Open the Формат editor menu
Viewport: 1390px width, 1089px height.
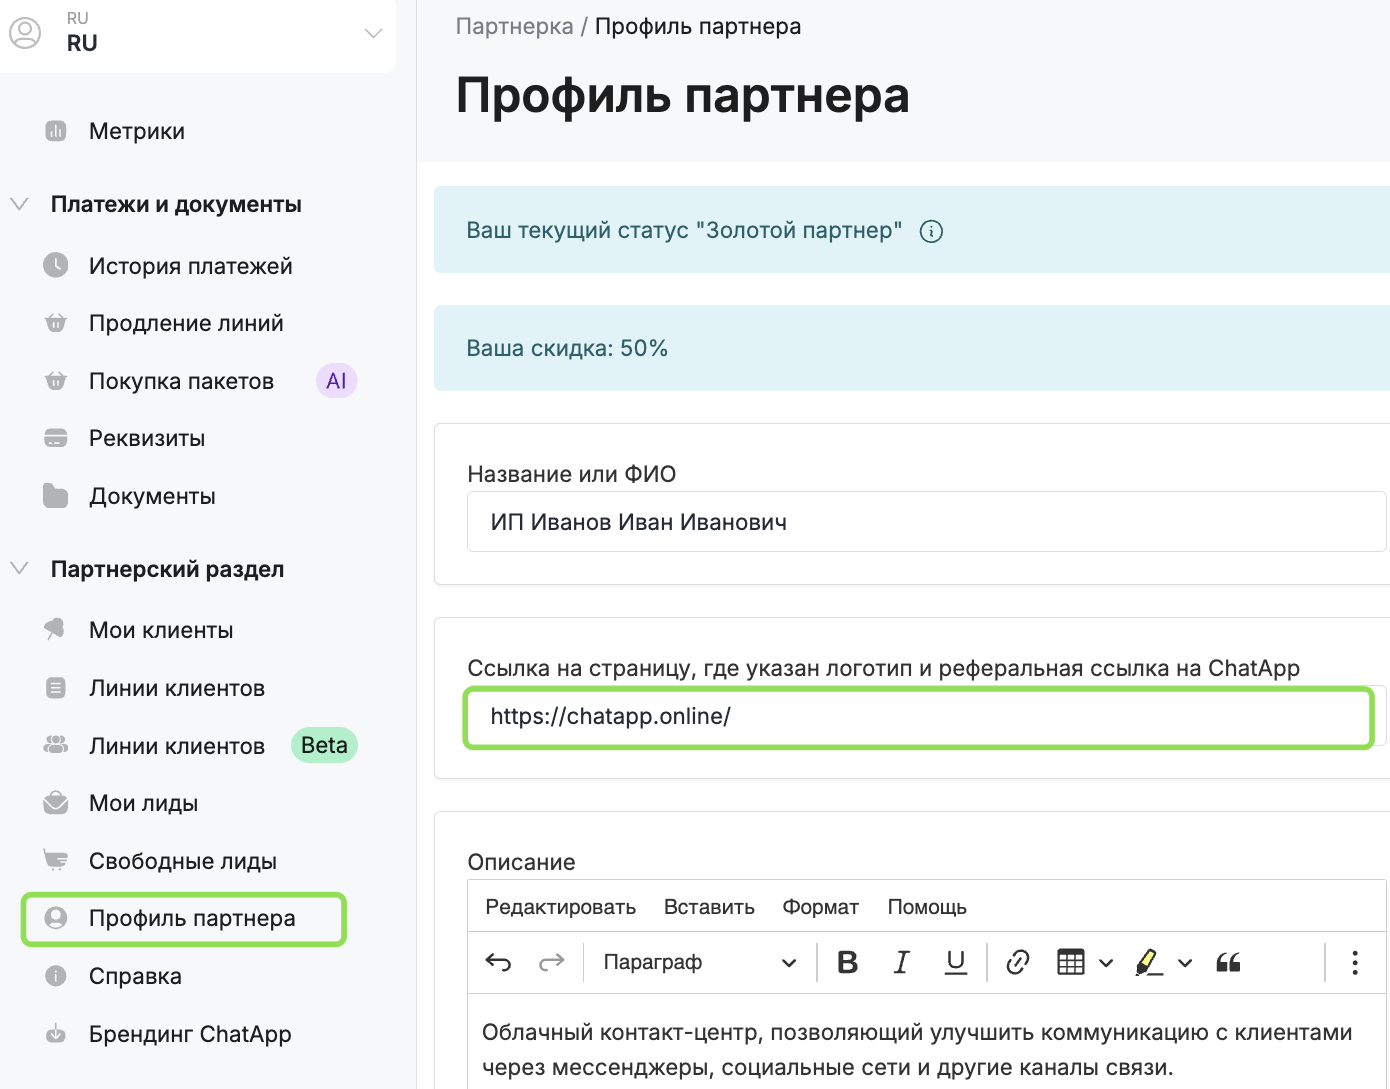point(820,907)
